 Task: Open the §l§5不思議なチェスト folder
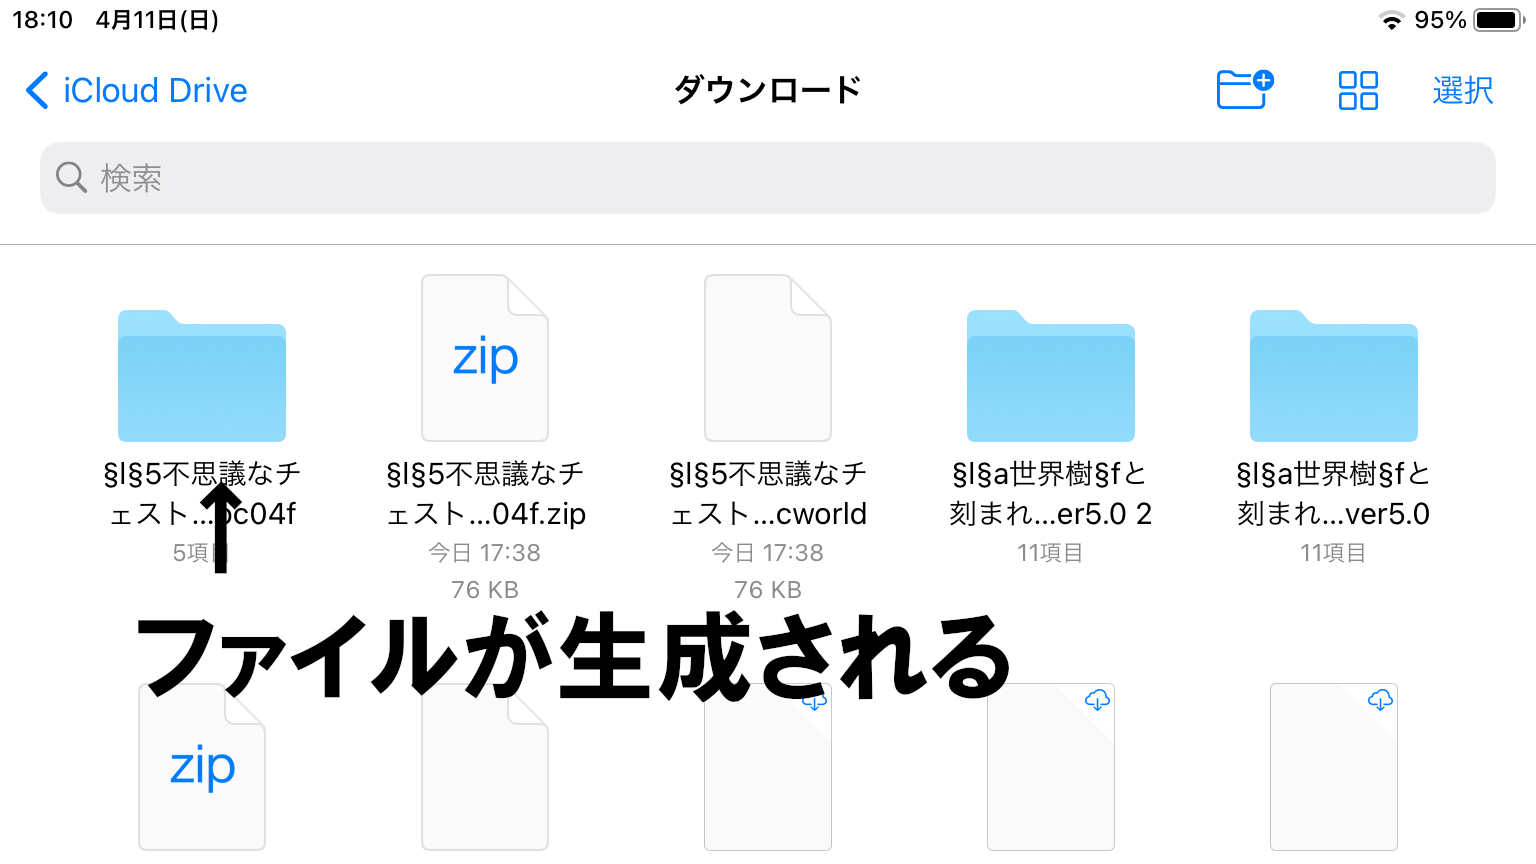point(201,376)
